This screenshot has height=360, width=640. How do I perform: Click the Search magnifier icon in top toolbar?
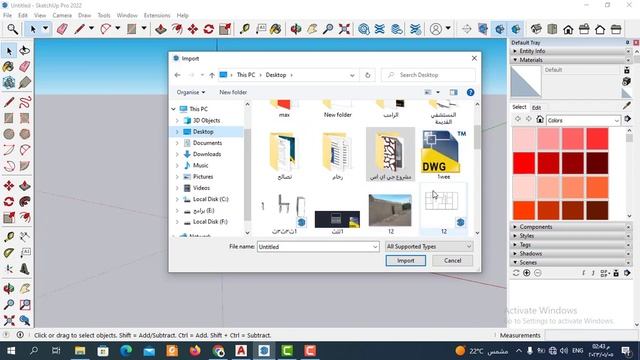tap(13, 29)
